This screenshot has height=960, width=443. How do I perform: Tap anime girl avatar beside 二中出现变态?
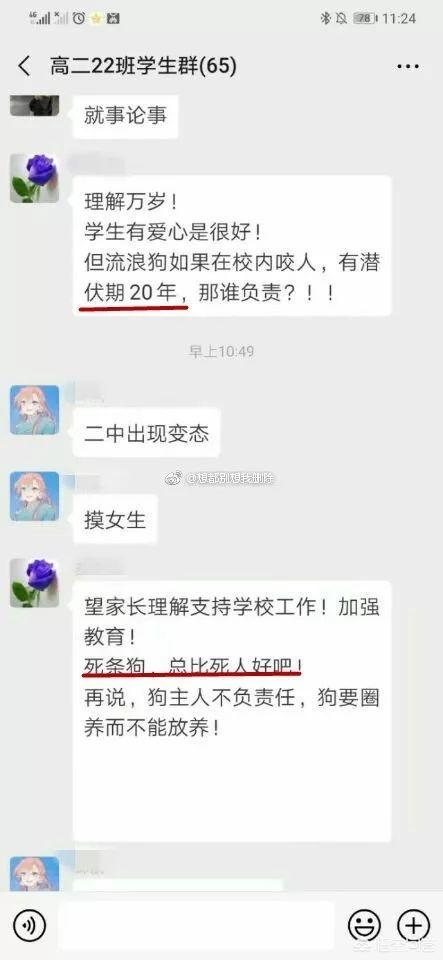click(35, 410)
